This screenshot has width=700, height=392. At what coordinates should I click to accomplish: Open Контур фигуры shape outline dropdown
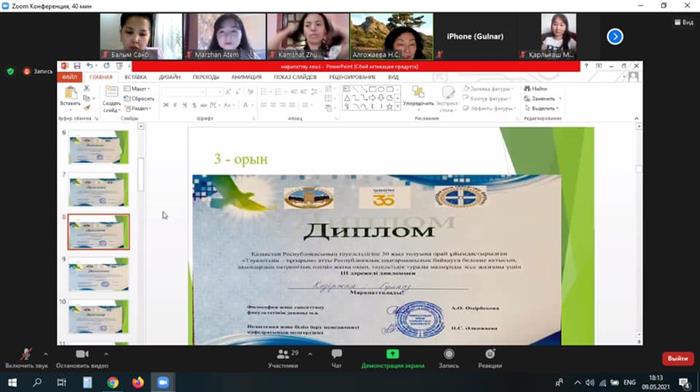click(x=488, y=99)
